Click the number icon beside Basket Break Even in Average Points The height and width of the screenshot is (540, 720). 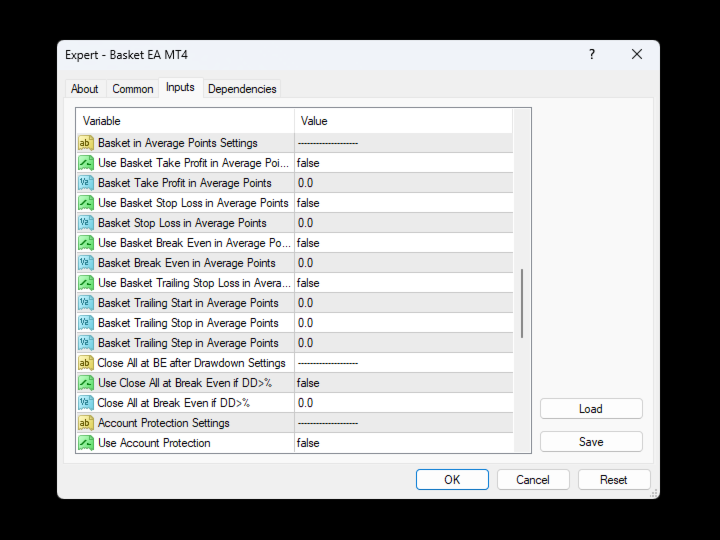click(x=86, y=263)
